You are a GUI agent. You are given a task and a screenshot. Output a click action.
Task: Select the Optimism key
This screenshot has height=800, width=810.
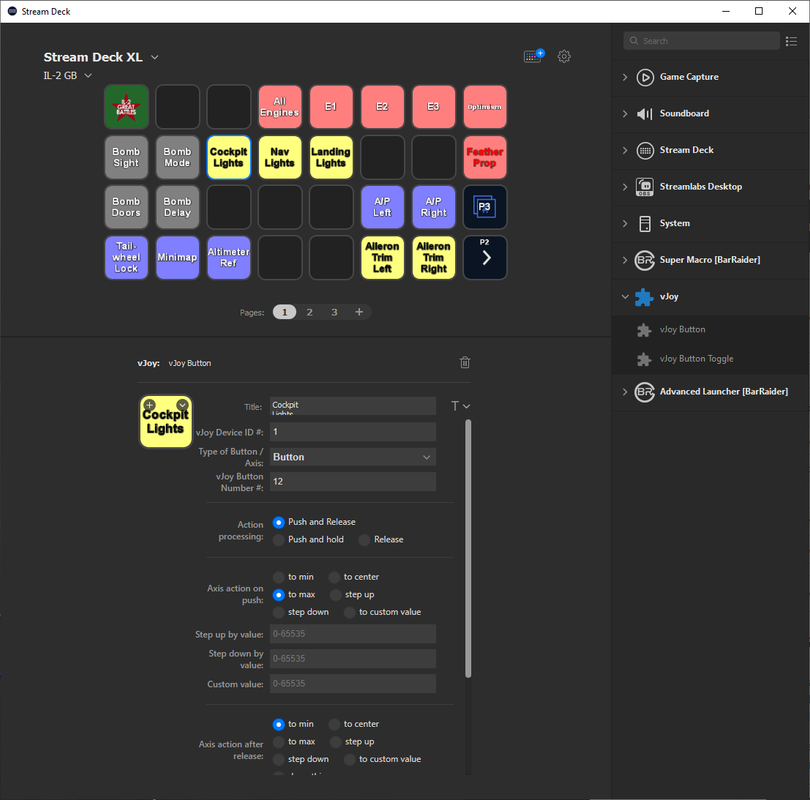485,107
